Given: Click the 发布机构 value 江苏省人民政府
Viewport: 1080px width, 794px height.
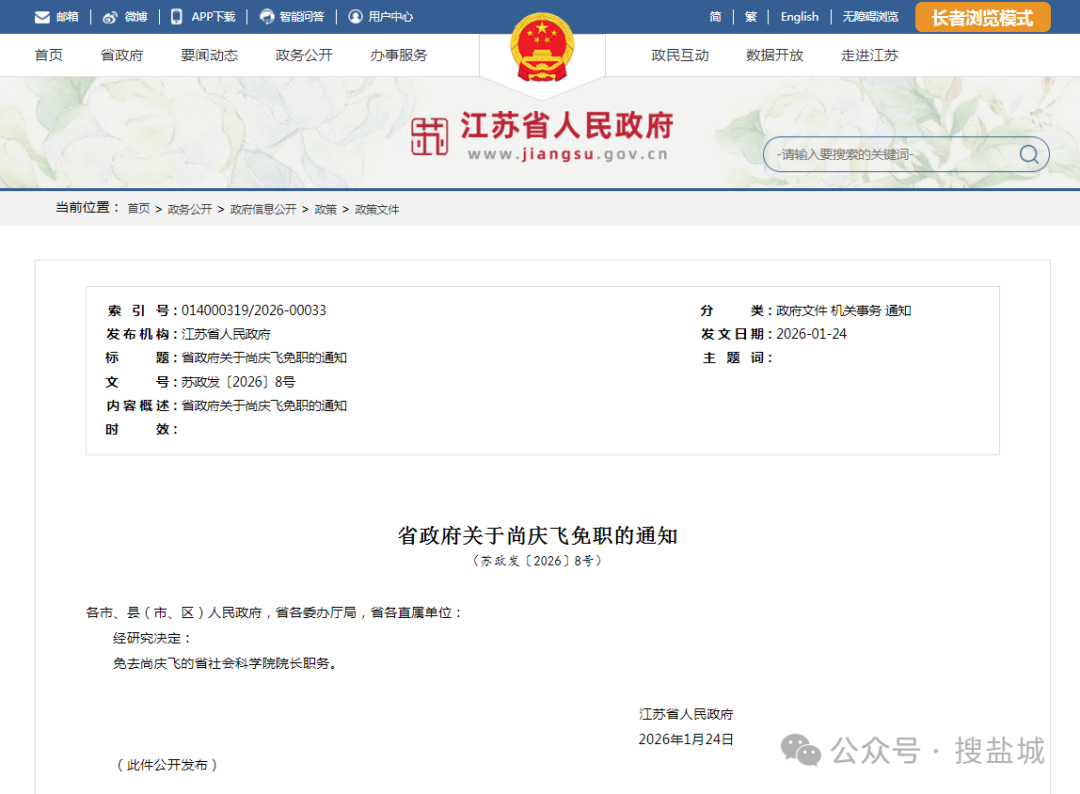Looking at the screenshot, I should tap(226, 334).
